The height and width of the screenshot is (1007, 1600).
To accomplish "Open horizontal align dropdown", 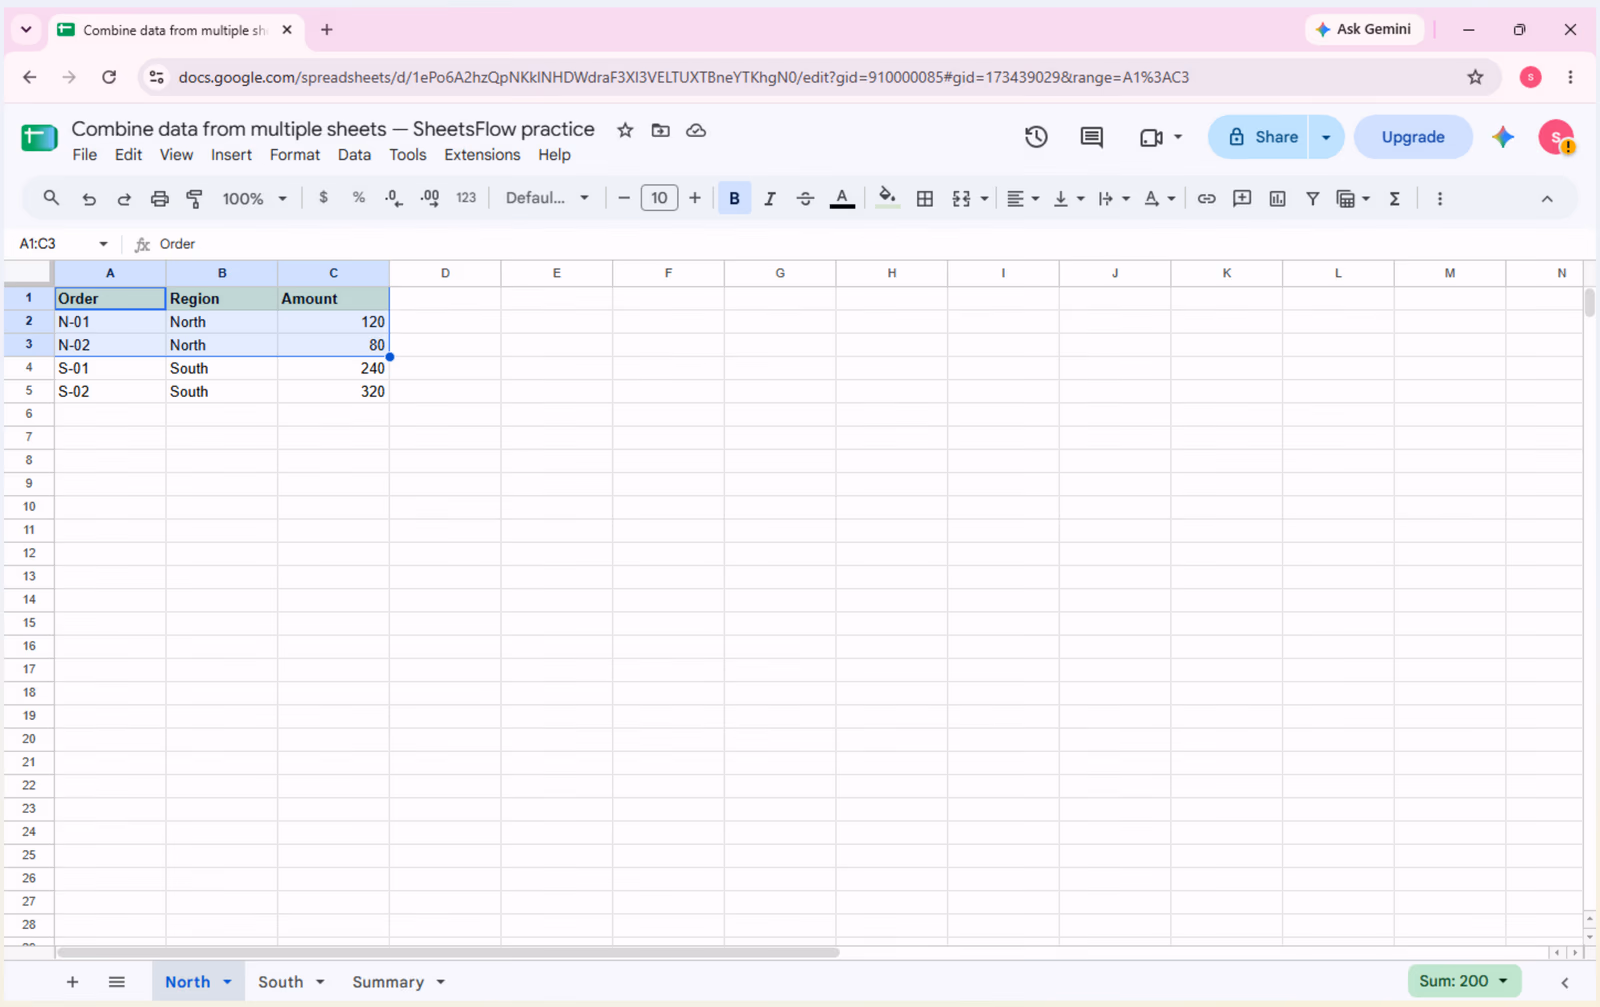I will tap(1022, 198).
